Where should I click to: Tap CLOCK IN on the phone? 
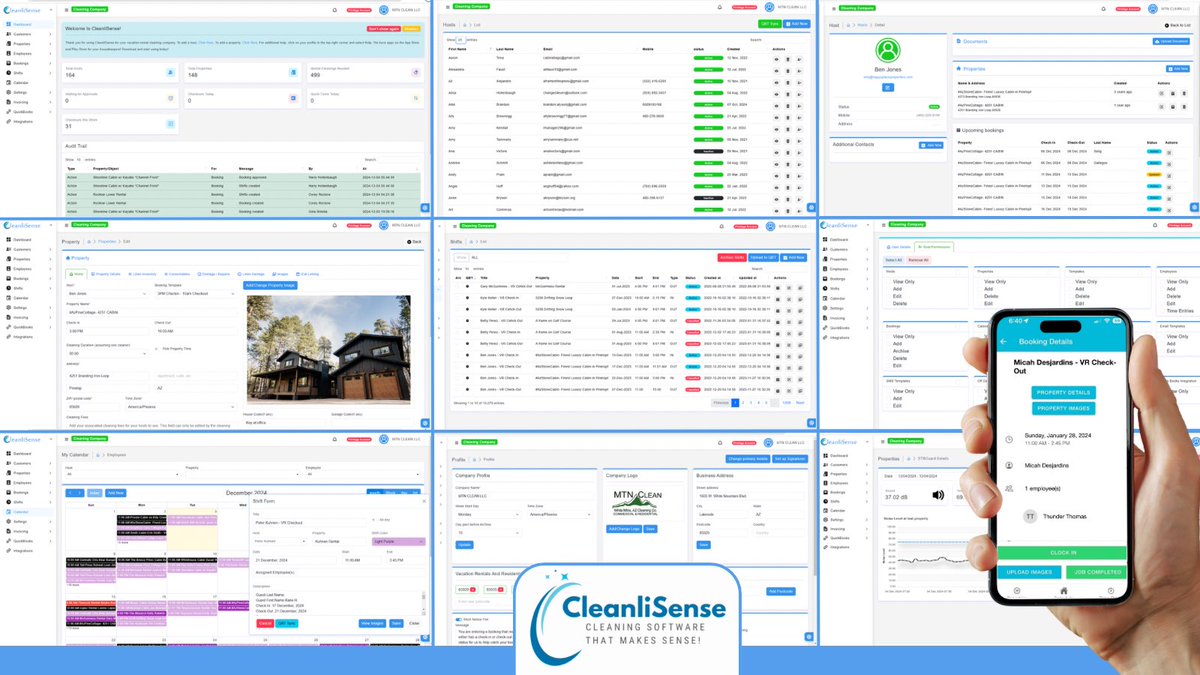tap(1062, 553)
